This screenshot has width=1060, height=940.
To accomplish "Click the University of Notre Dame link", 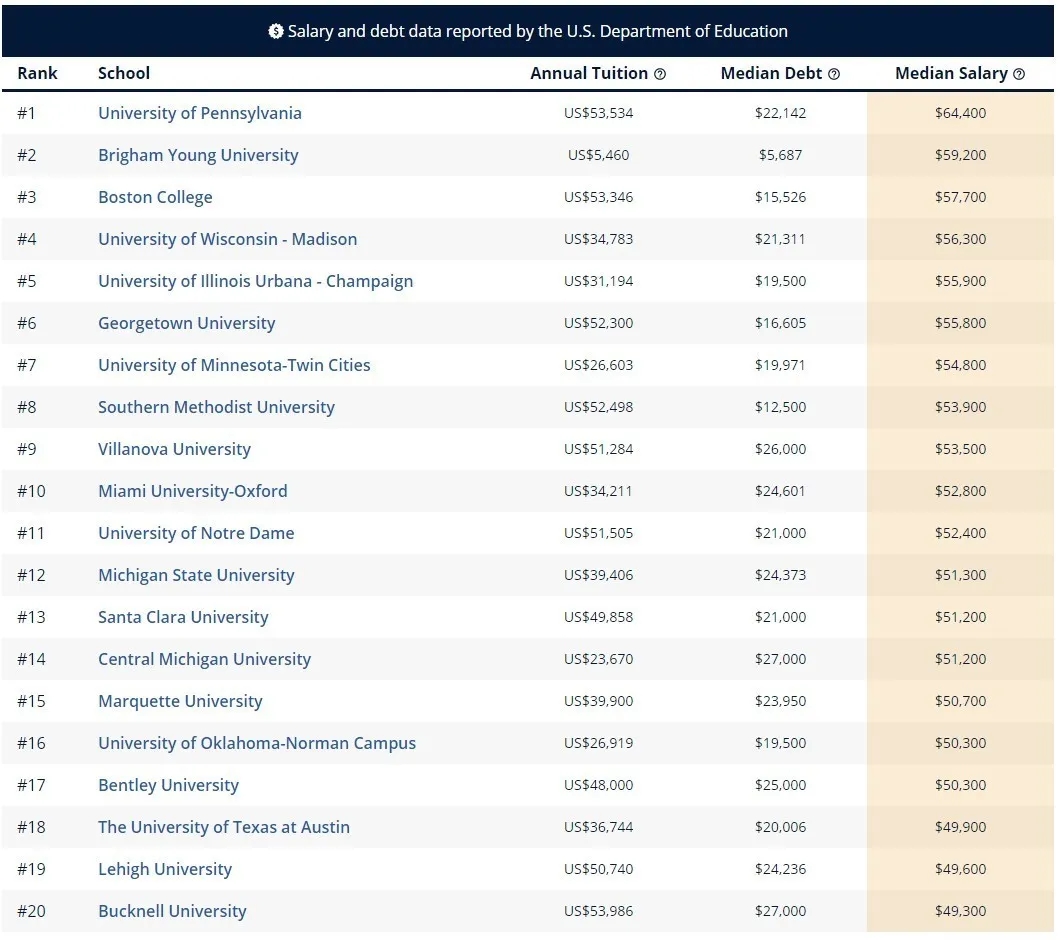I will (196, 533).
